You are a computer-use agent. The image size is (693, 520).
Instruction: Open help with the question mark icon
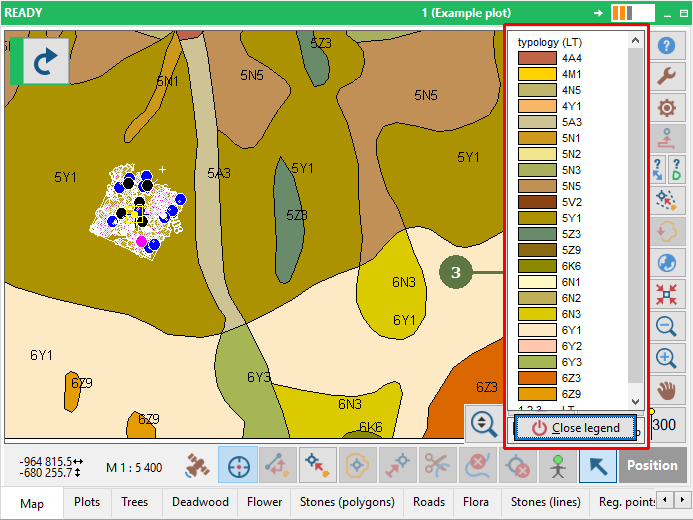[x=667, y=46]
